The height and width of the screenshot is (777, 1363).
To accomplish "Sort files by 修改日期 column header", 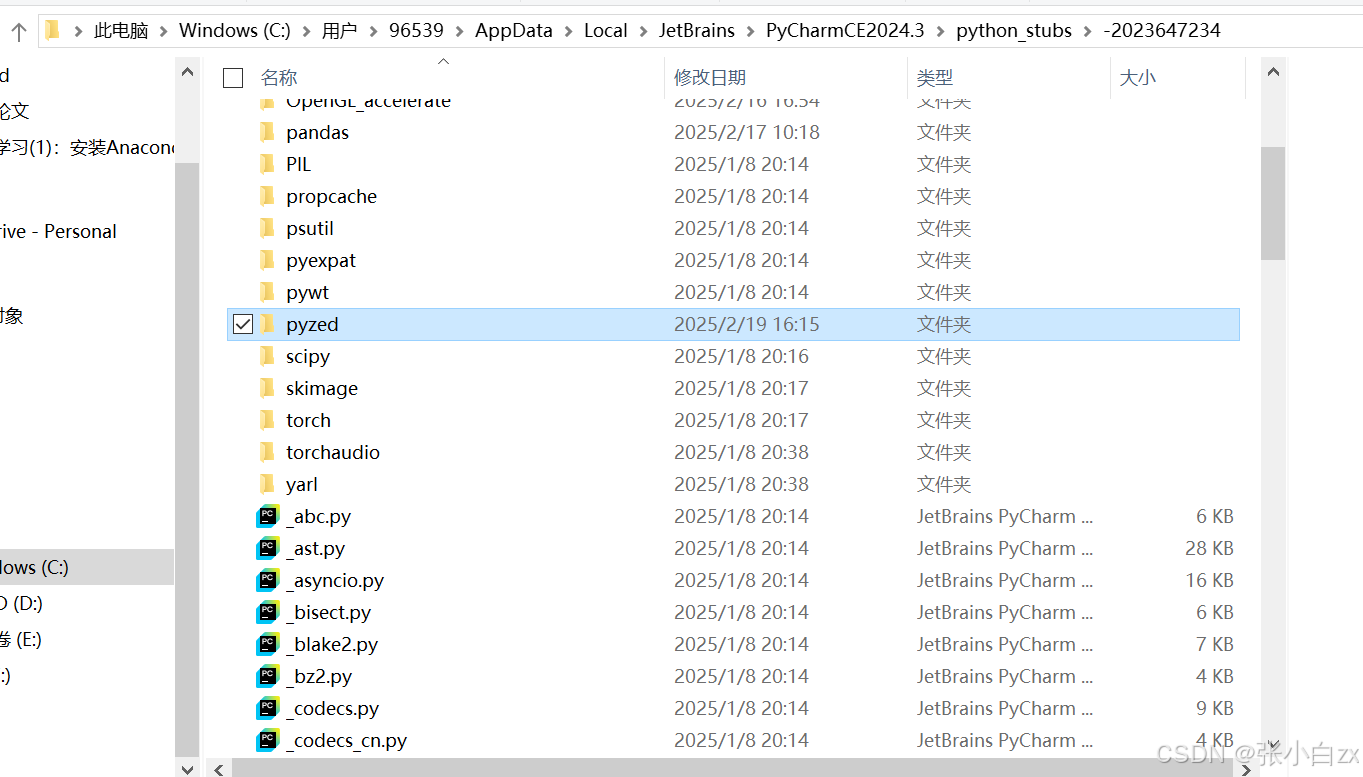I will (x=710, y=77).
